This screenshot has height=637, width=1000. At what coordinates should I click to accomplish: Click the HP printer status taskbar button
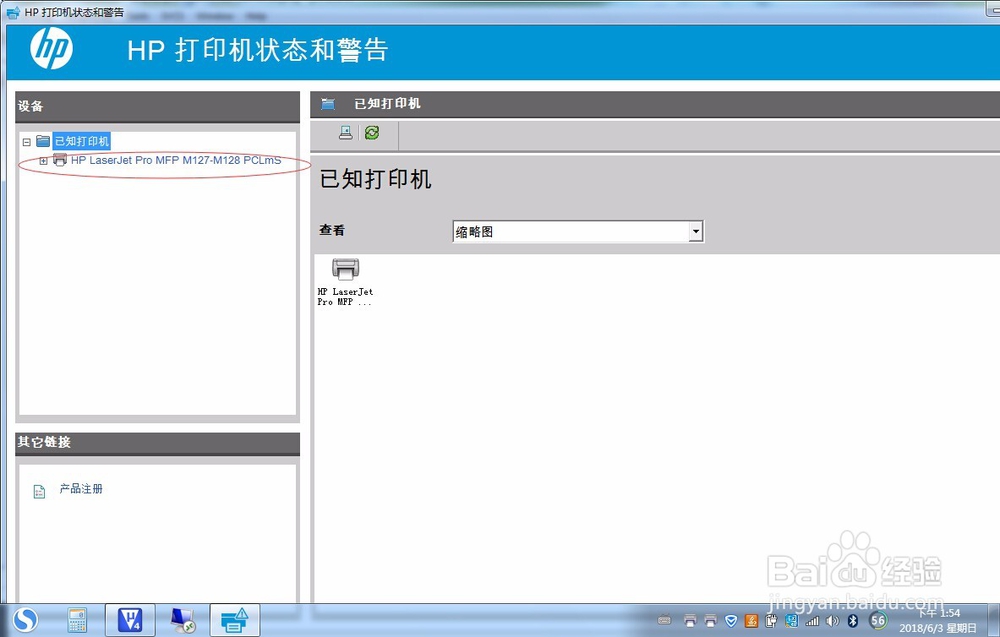[x=235, y=620]
